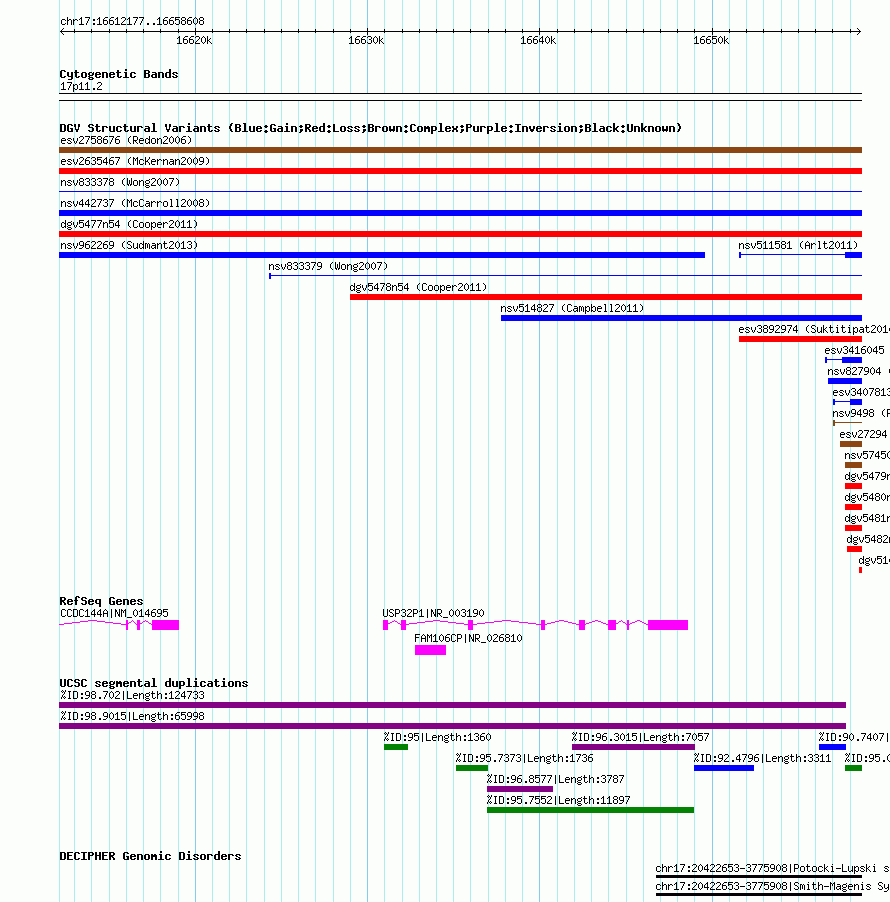Image resolution: width=890 pixels, height=902 pixels.
Task: Click the 16640k ruler marker
Action: point(538,41)
